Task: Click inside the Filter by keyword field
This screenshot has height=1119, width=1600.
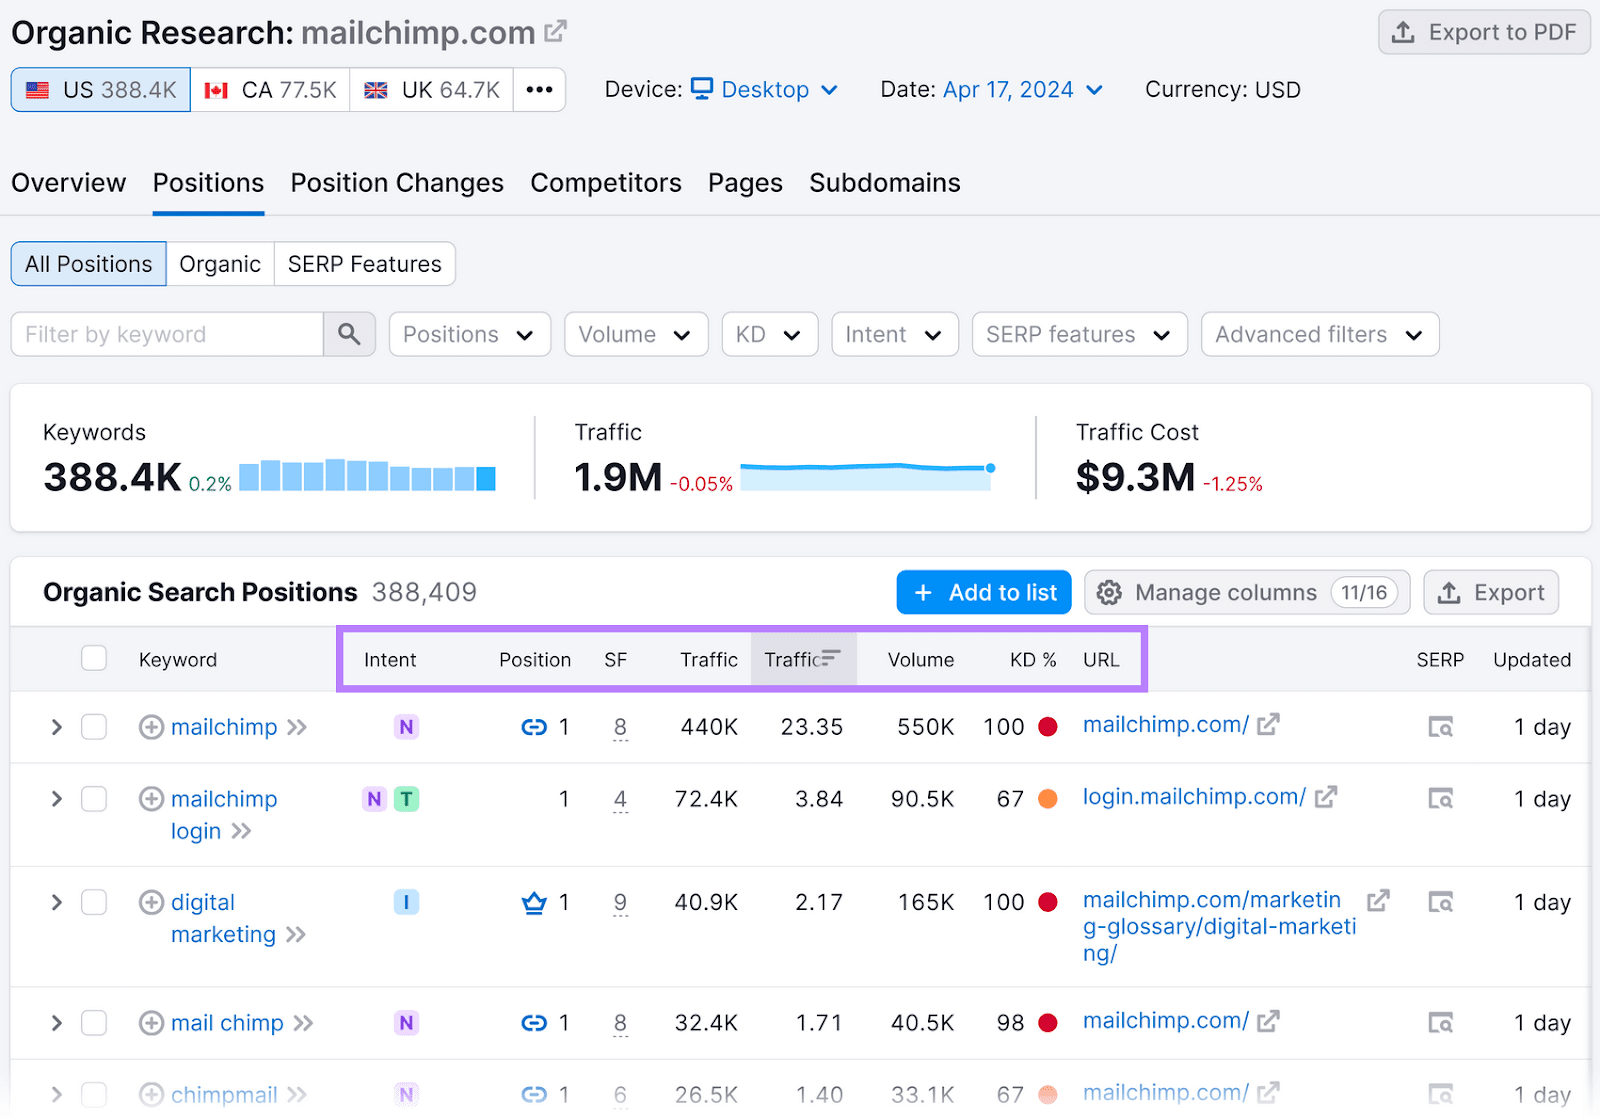Action: 165,334
